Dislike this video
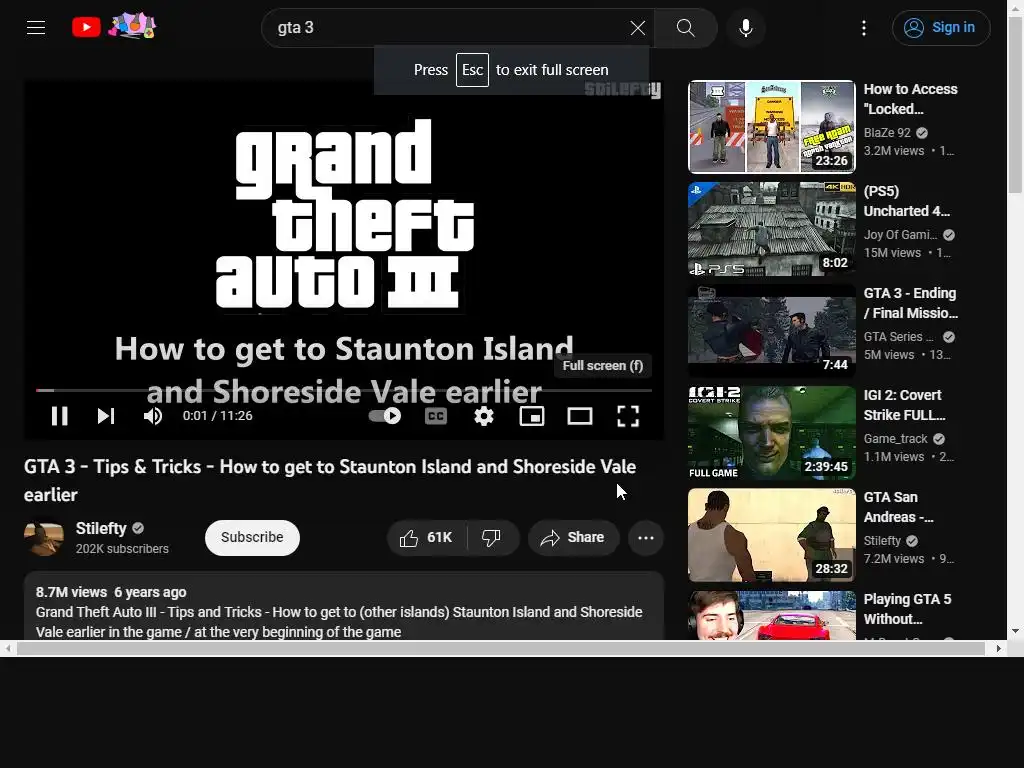The image size is (1024, 768). coord(492,537)
